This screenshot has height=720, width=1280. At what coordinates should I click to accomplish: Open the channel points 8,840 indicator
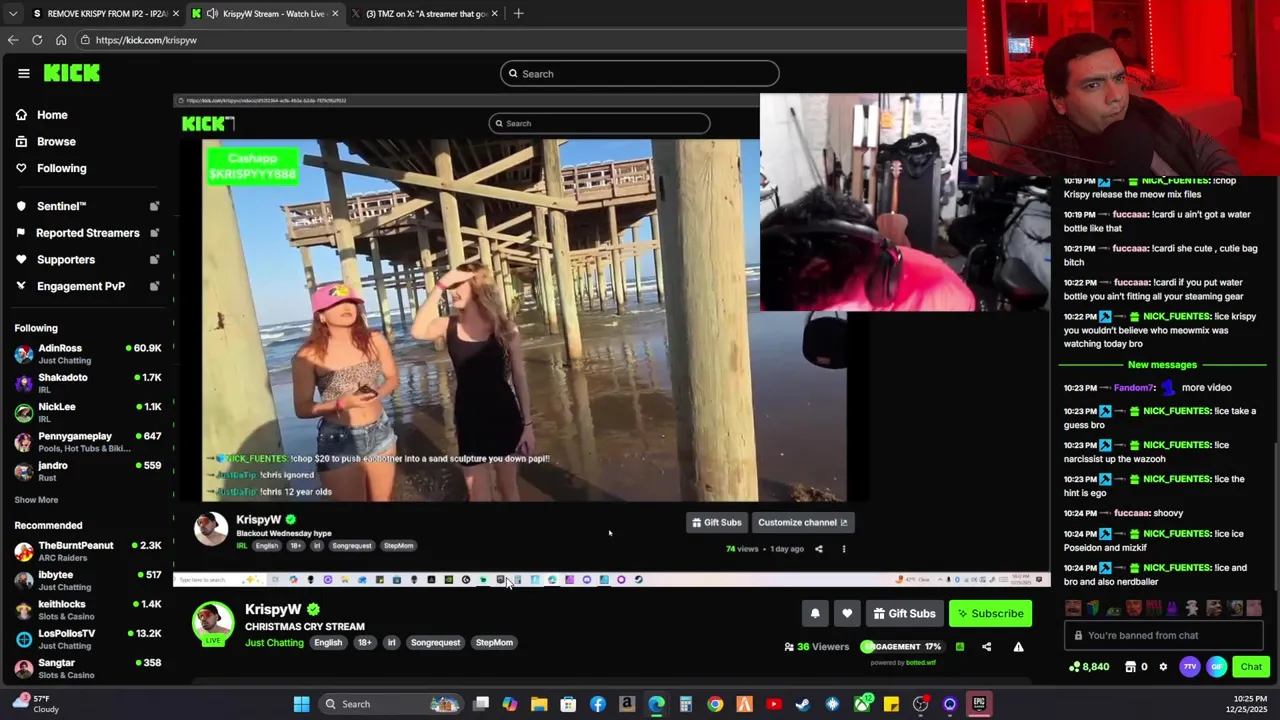(x=1089, y=667)
